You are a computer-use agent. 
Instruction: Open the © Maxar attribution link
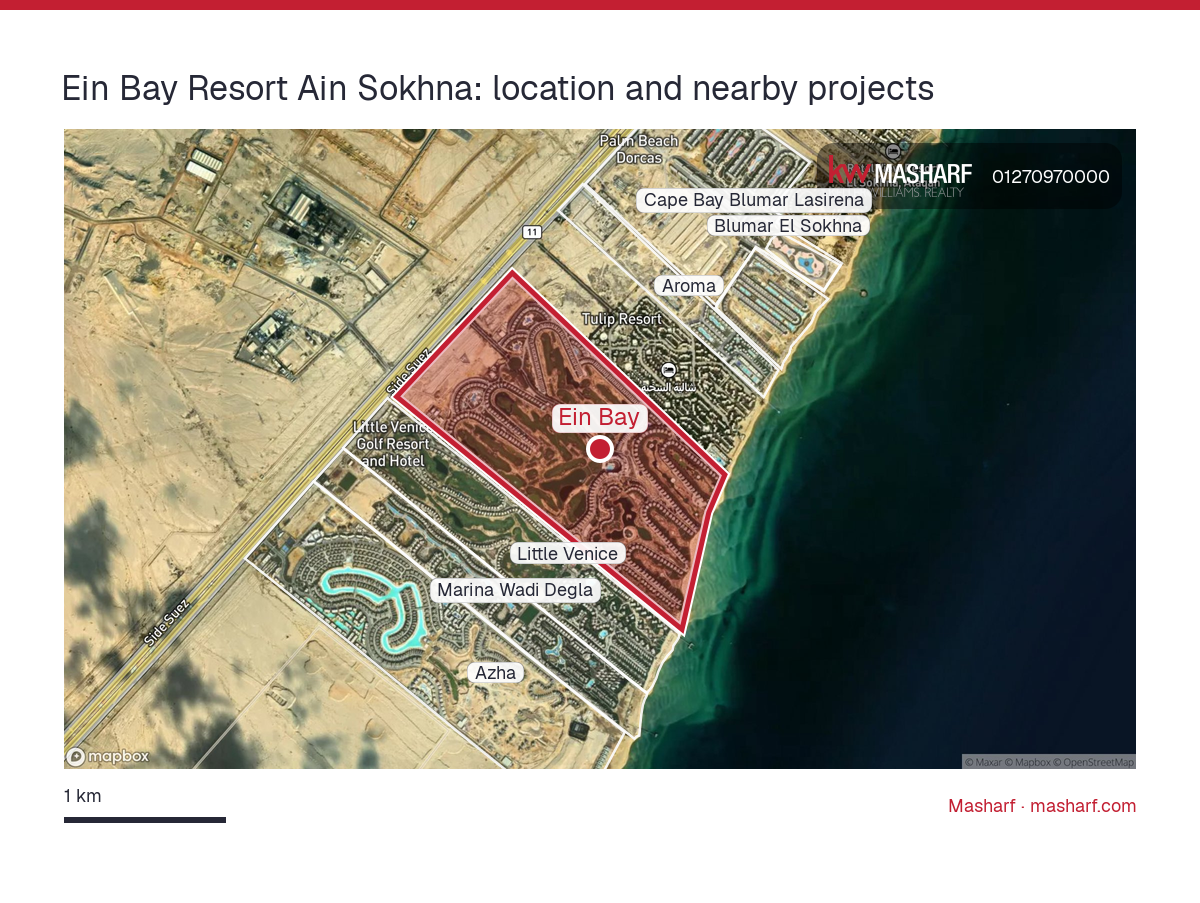tap(983, 762)
